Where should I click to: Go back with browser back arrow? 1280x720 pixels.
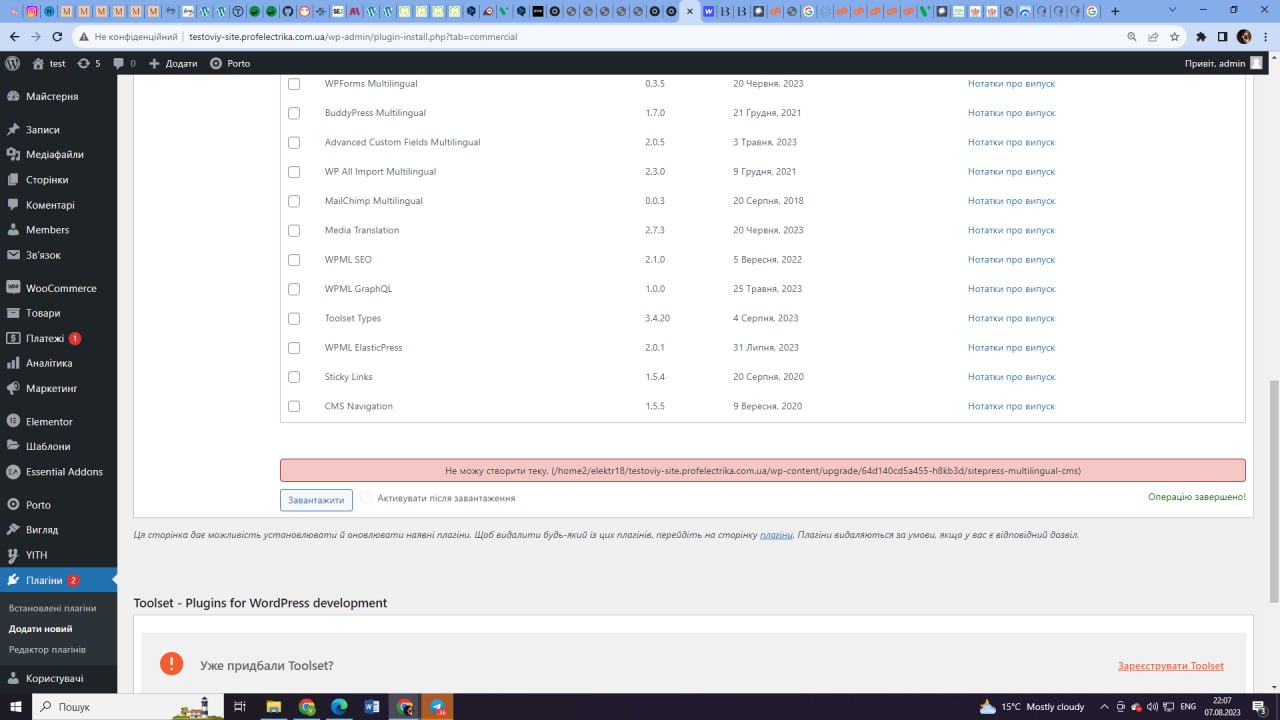[14, 36]
